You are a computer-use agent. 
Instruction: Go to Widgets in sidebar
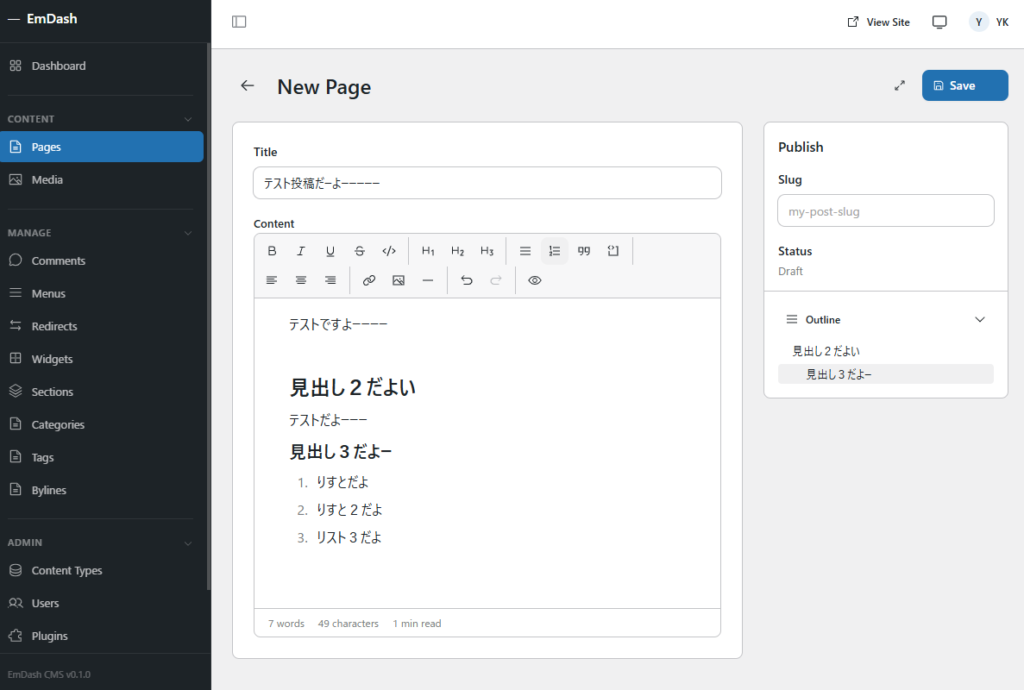(x=52, y=359)
